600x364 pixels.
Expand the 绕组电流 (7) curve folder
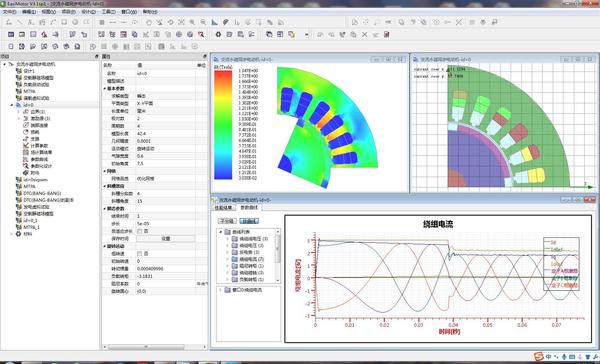228,259
